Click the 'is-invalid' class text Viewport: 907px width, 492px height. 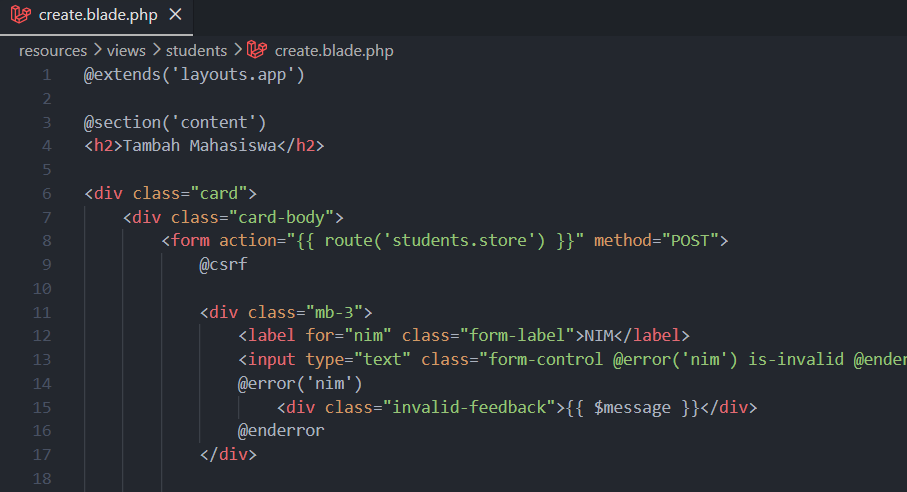[796, 360]
